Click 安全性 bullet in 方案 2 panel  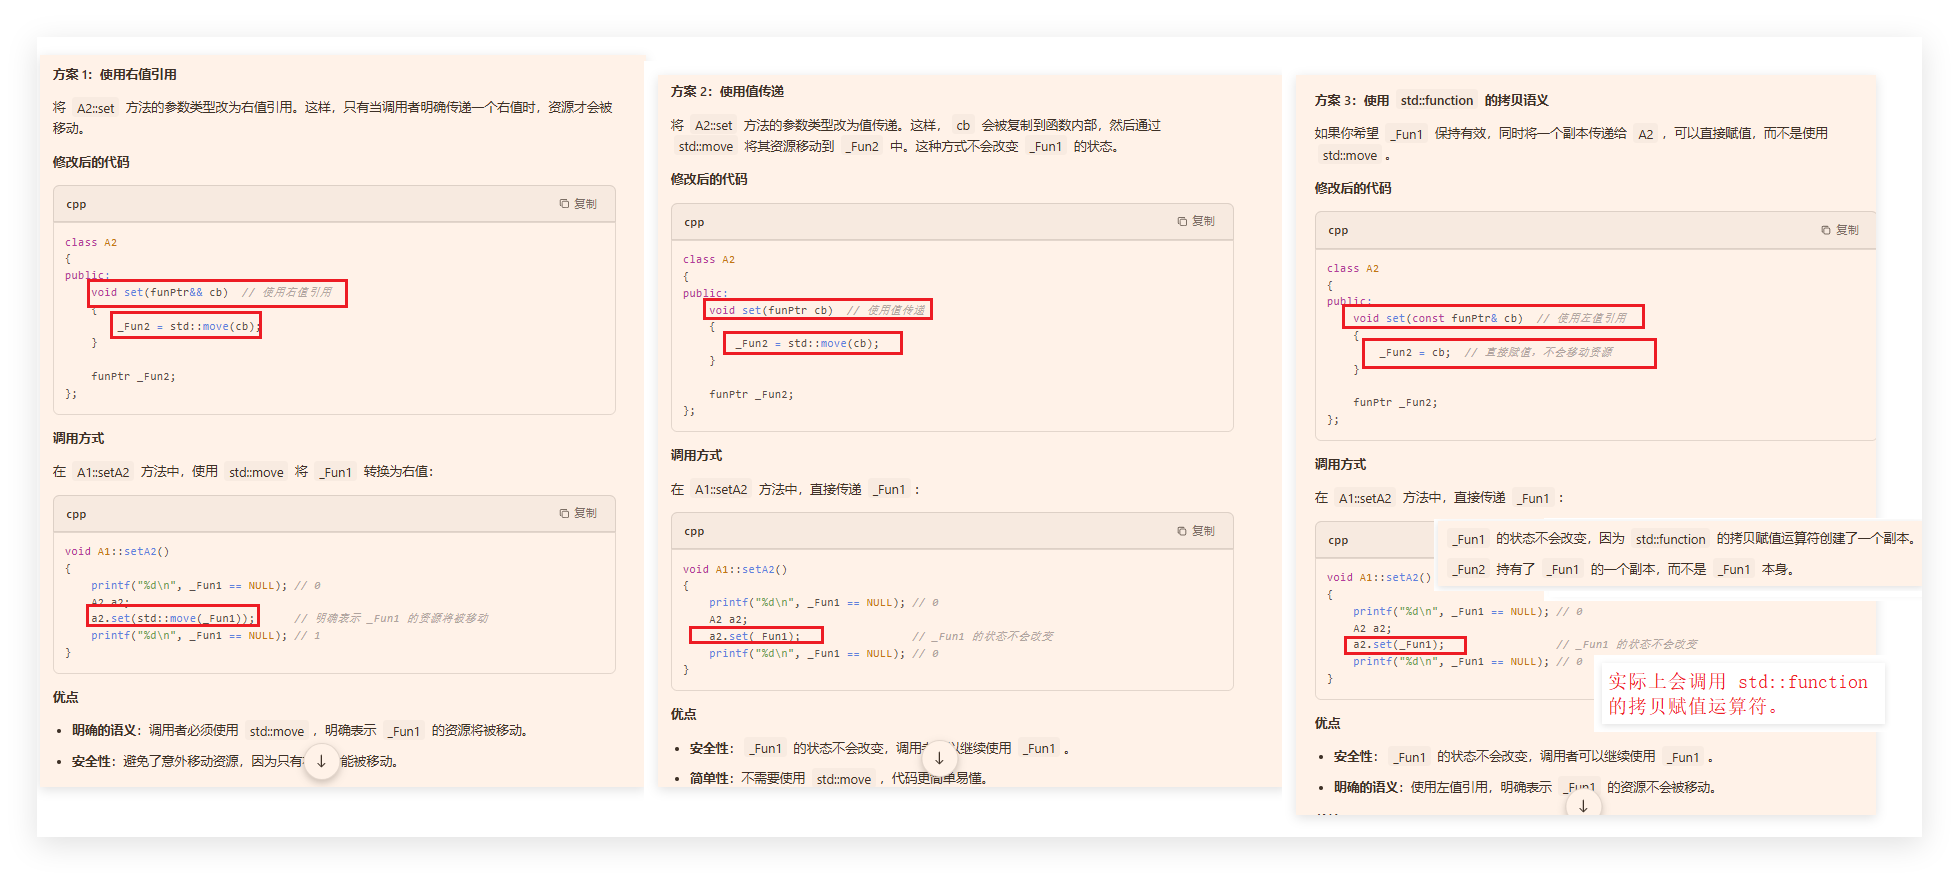click(879, 748)
